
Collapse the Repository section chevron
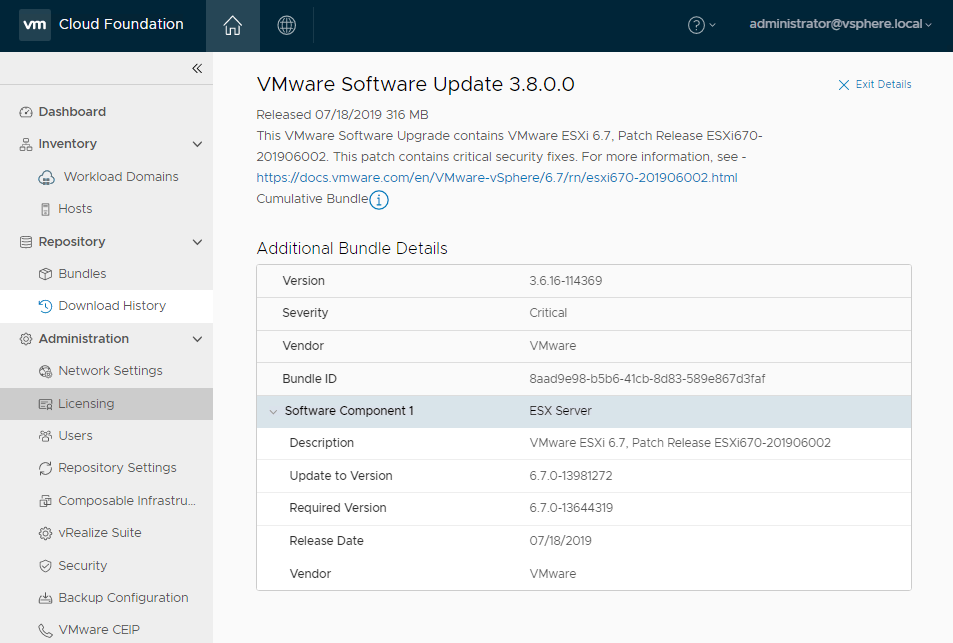coord(197,242)
